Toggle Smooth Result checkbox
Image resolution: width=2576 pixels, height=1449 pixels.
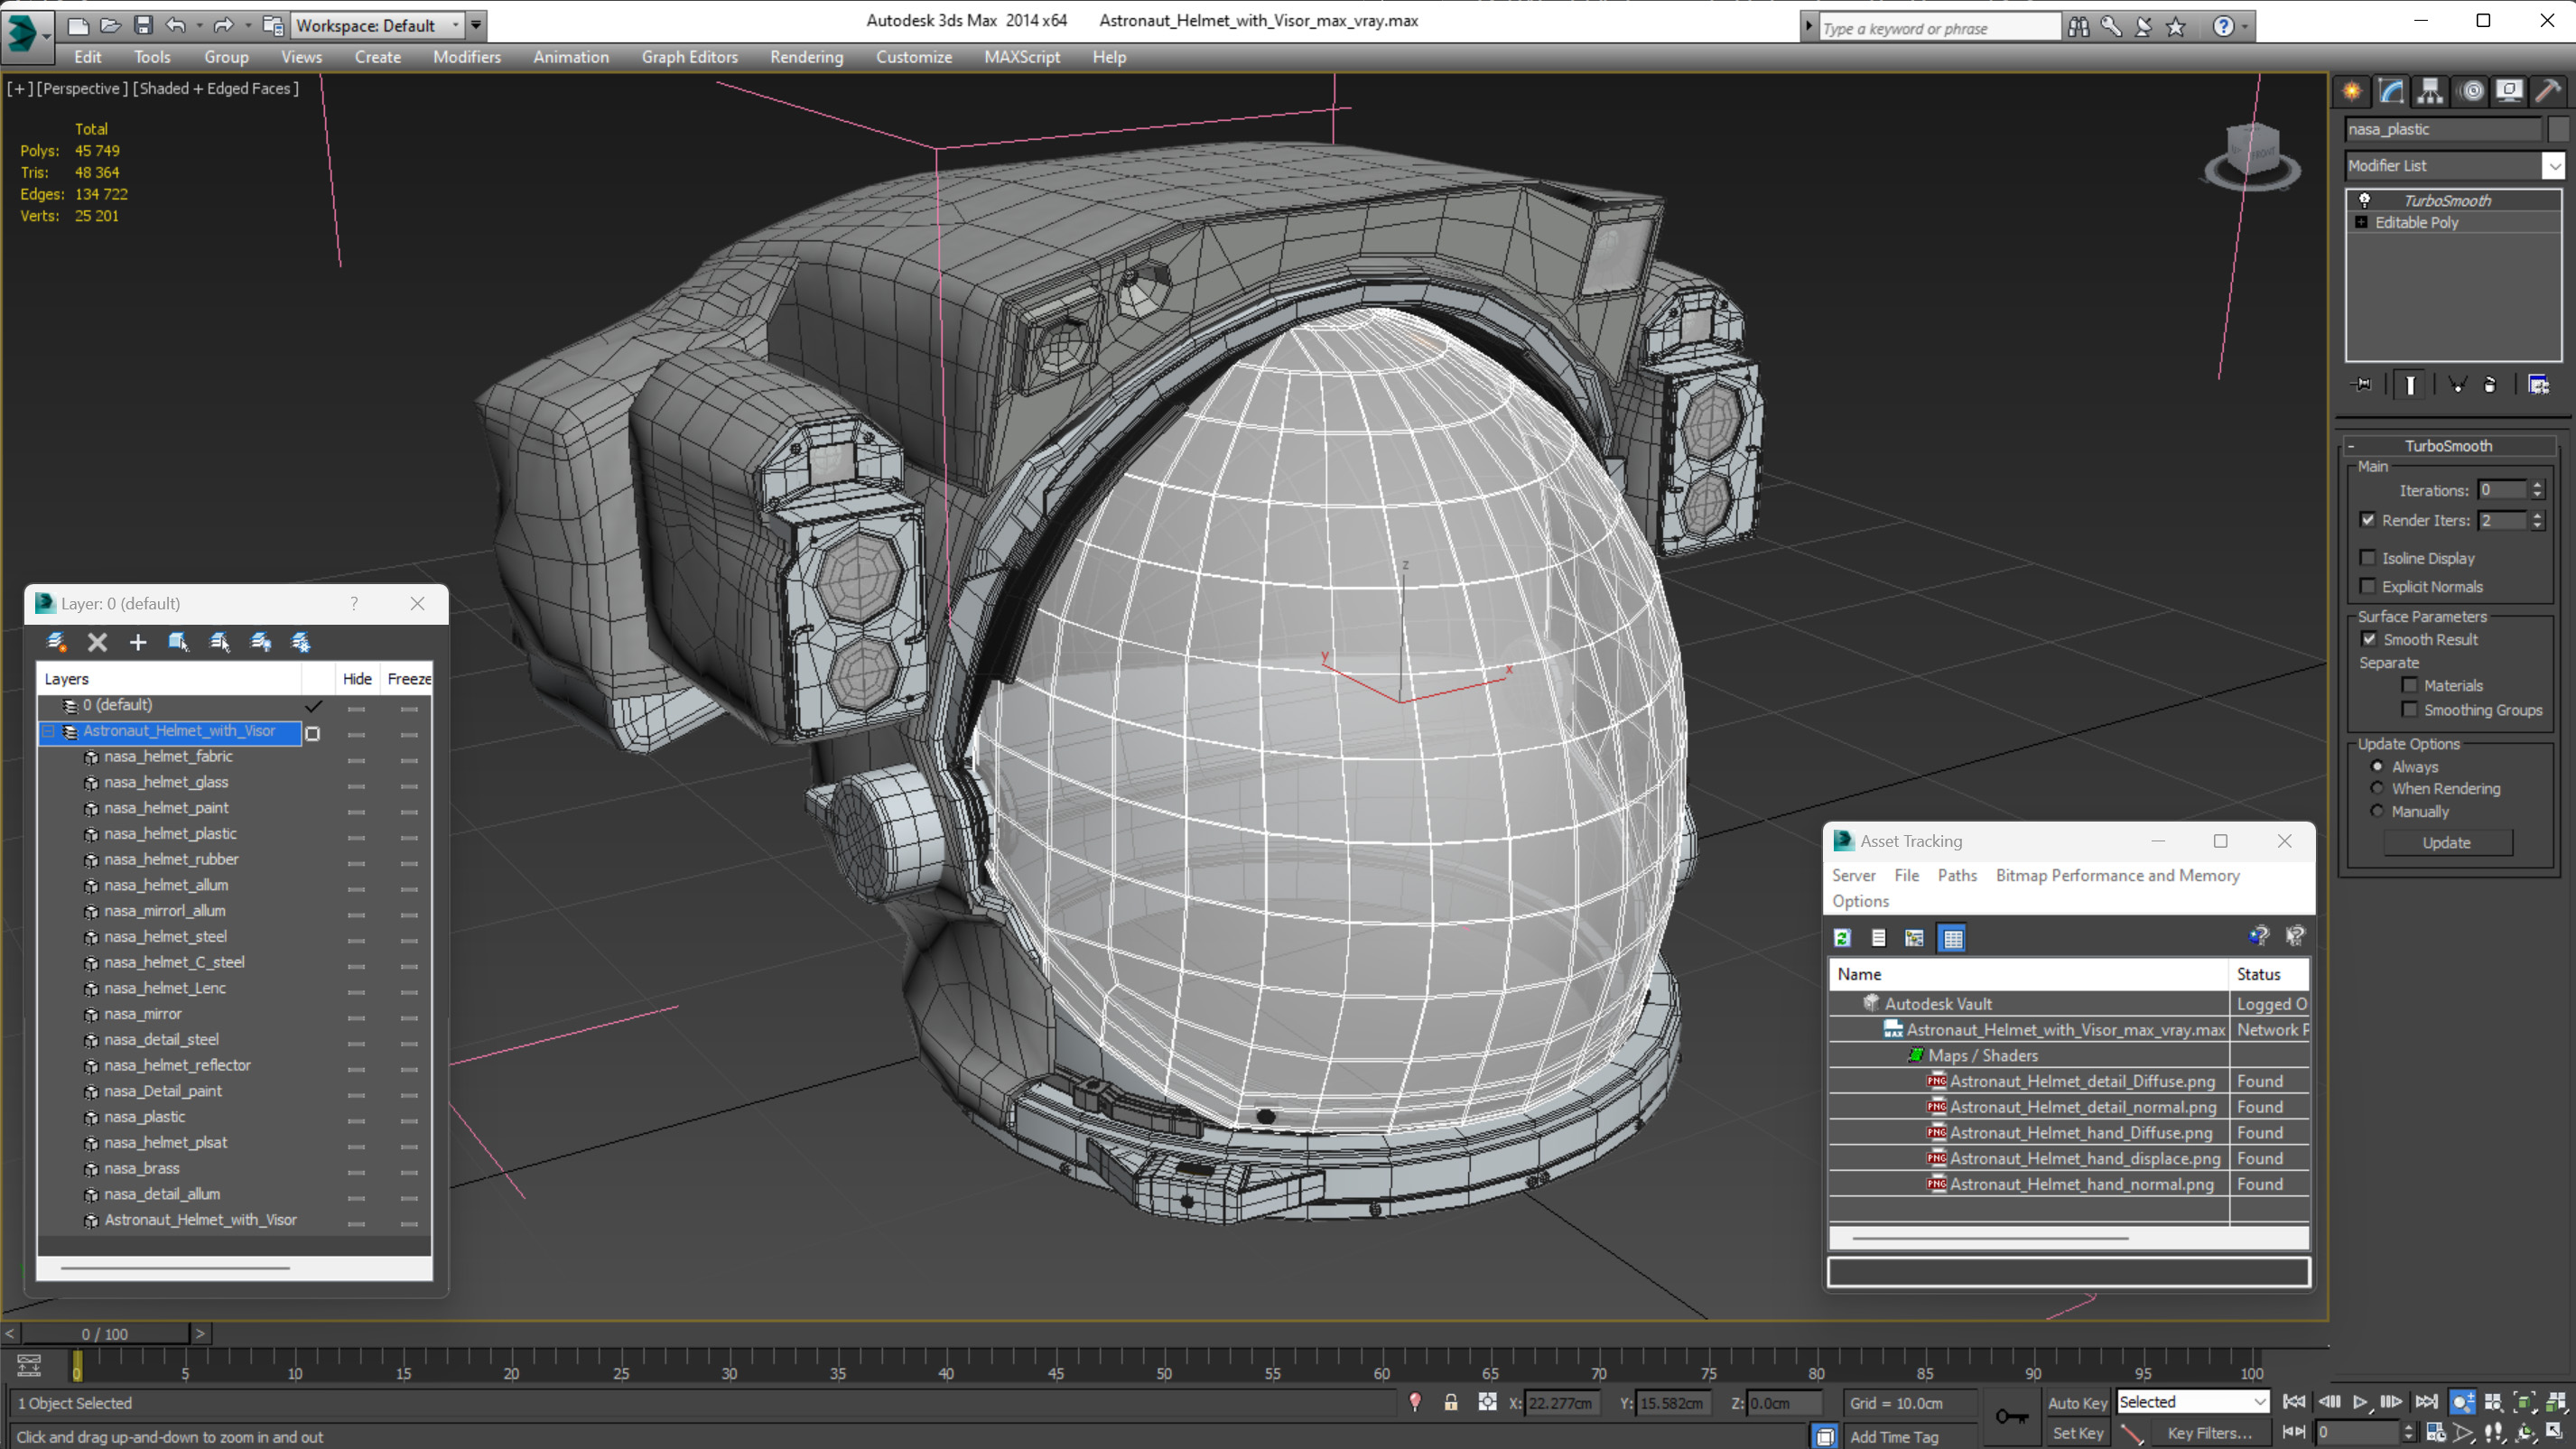tap(2369, 639)
